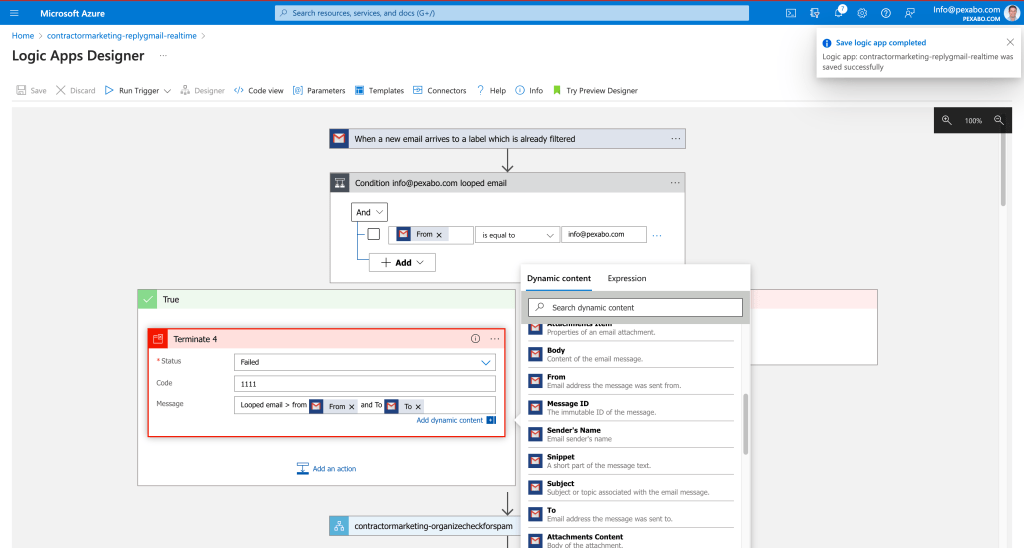Viewport: 1024px width, 548px height.
Task: Insert the To dynamic content item
Action: coord(631,515)
